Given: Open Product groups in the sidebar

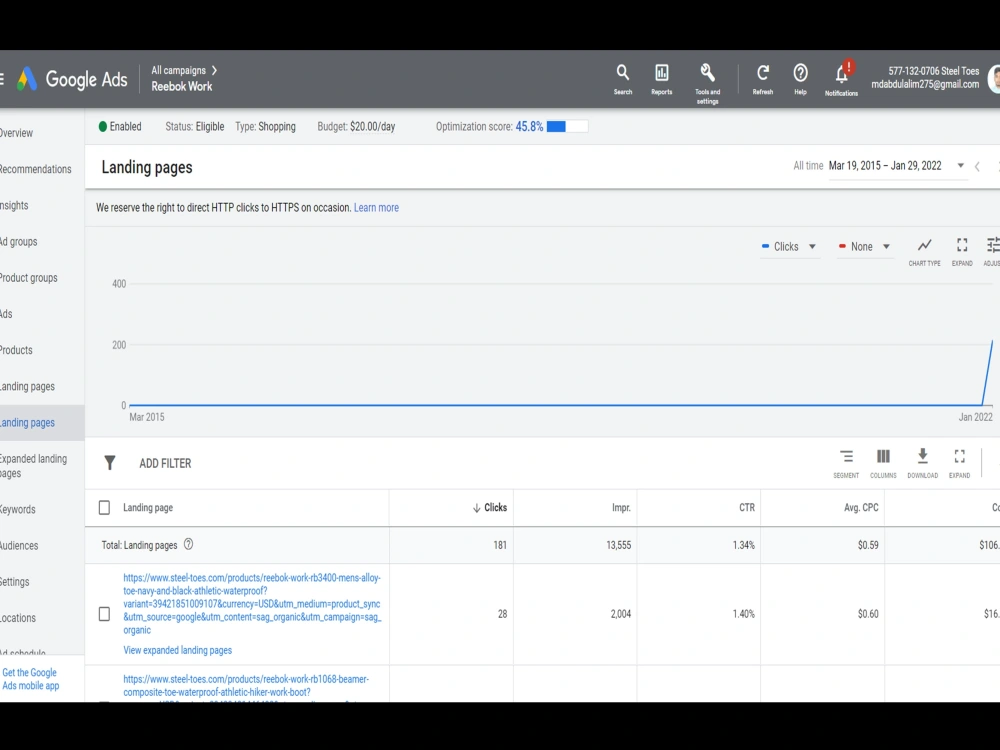Looking at the screenshot, I should [x=29, y=278].
